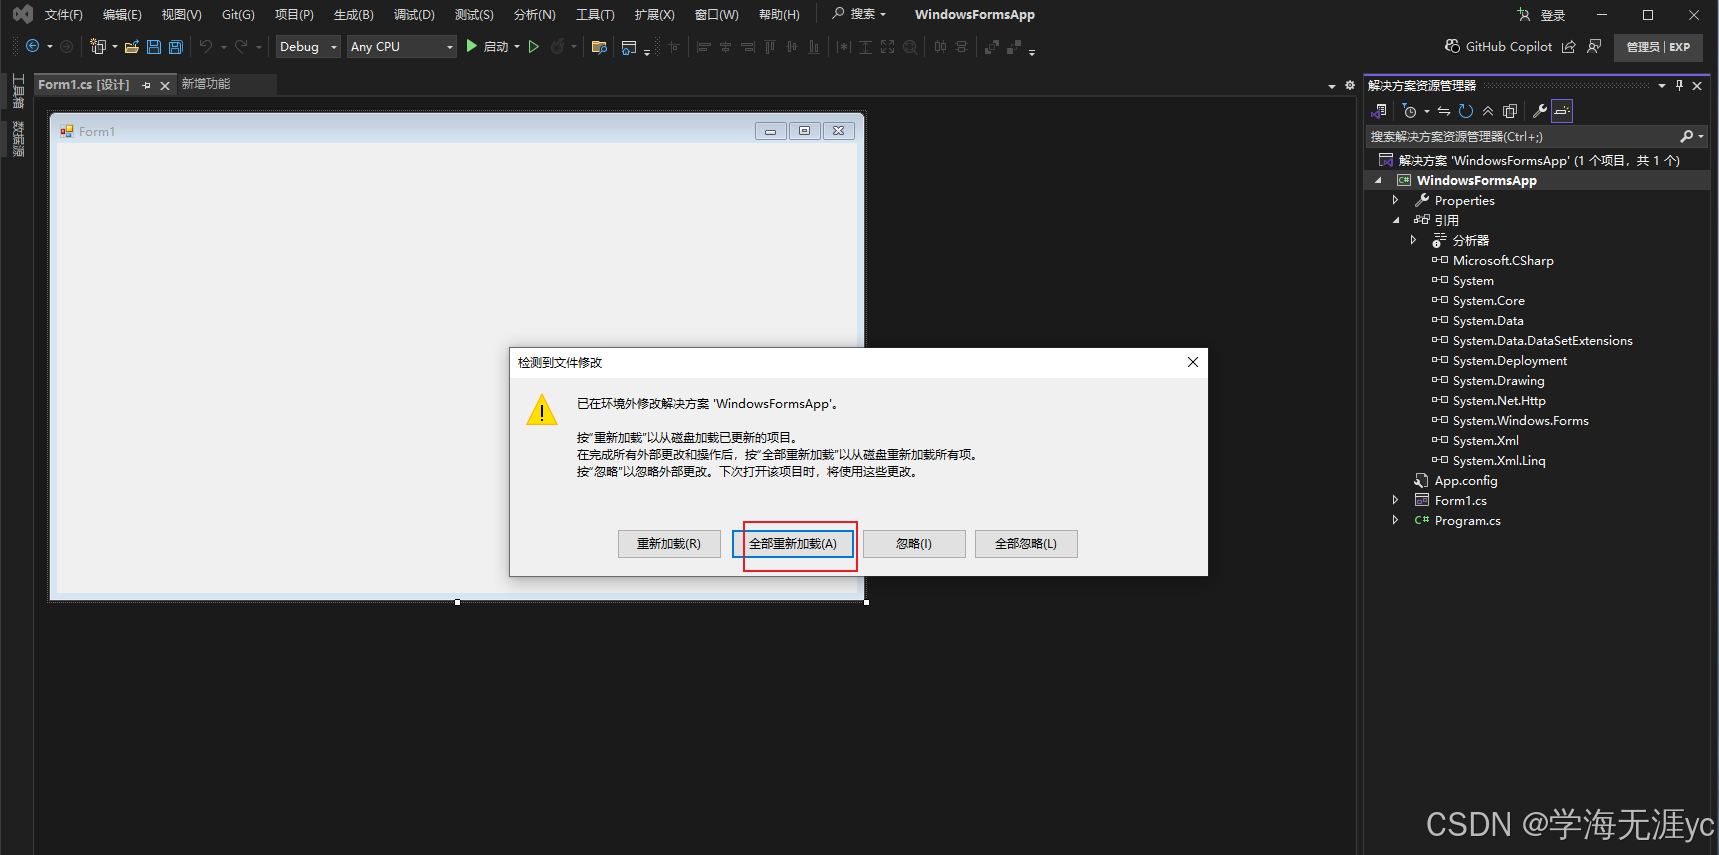Click the navigate backward arrow icon
Screen dimensions: 1719x855
pyautogui.click(x=32, y=46)
